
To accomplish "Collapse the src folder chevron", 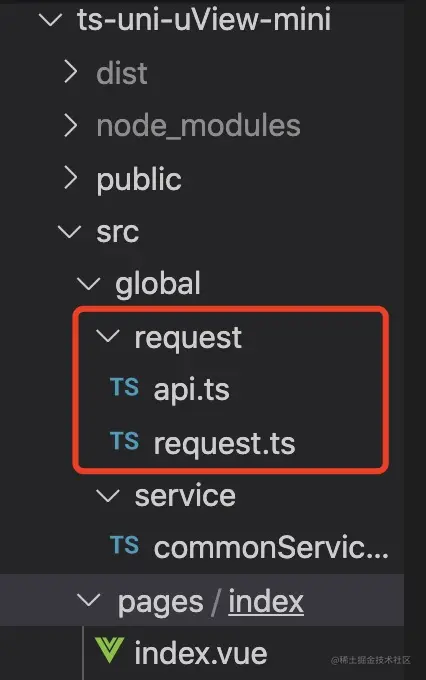I will (69, 232).
